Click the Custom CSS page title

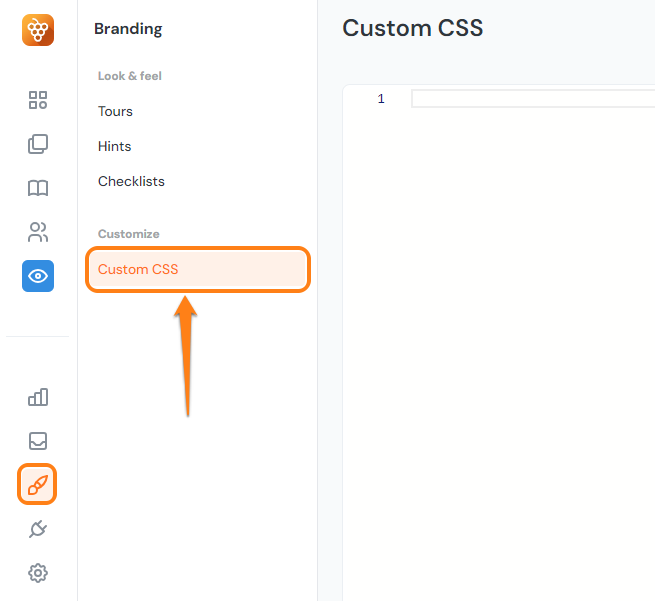click(x=412, y=28)
